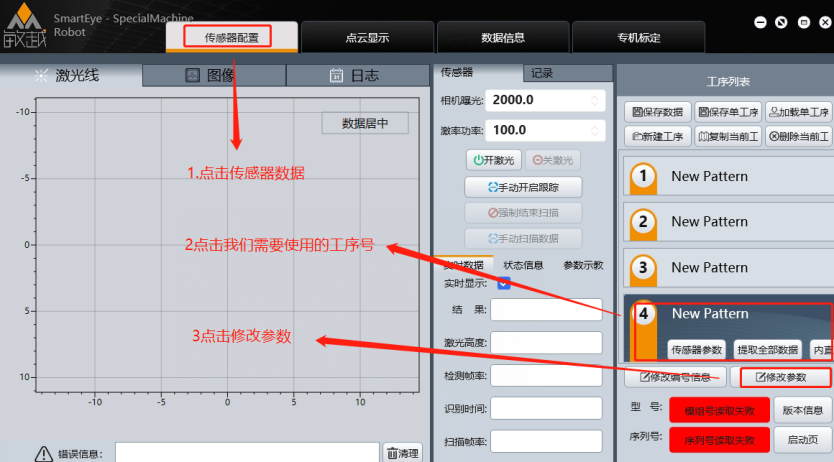Click the 保存数据 save data button

(x=655, y=111)
